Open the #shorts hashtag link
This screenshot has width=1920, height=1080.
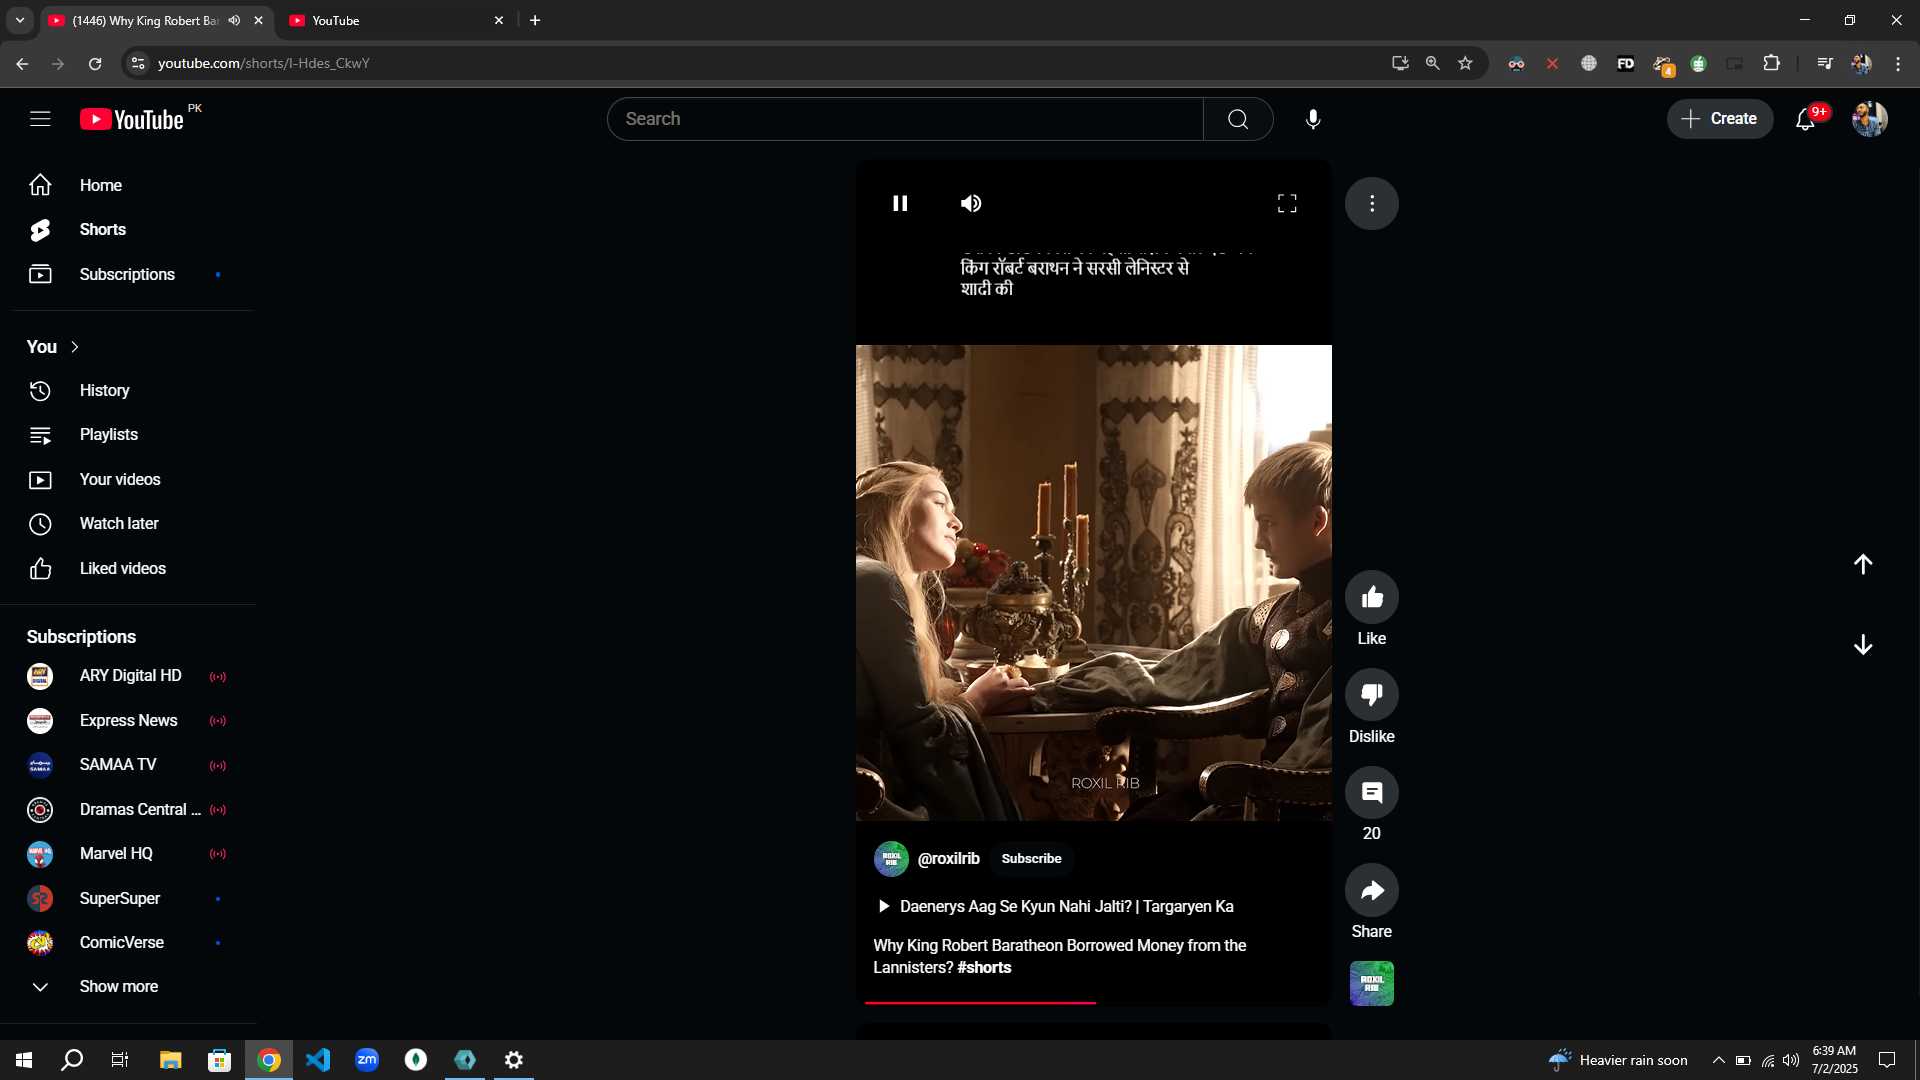tap(984, 967)
